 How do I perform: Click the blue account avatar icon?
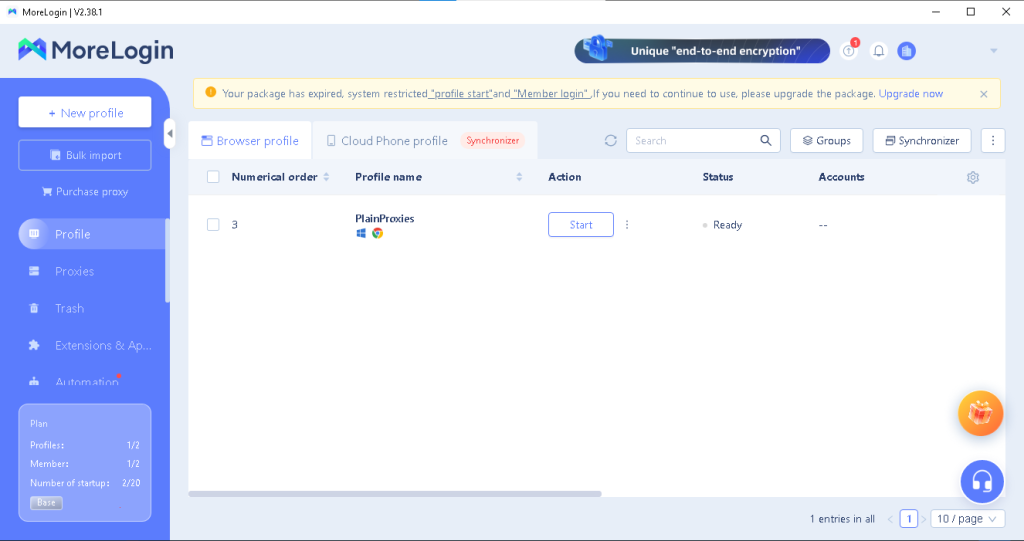click(x=906, y=51)
